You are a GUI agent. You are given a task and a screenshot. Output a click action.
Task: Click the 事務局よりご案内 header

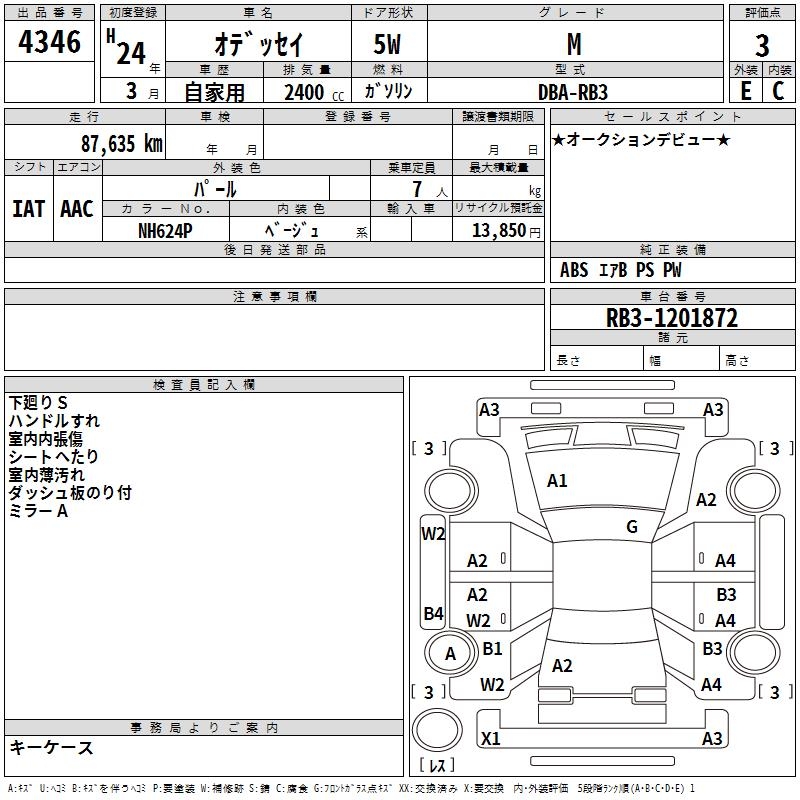204,728
